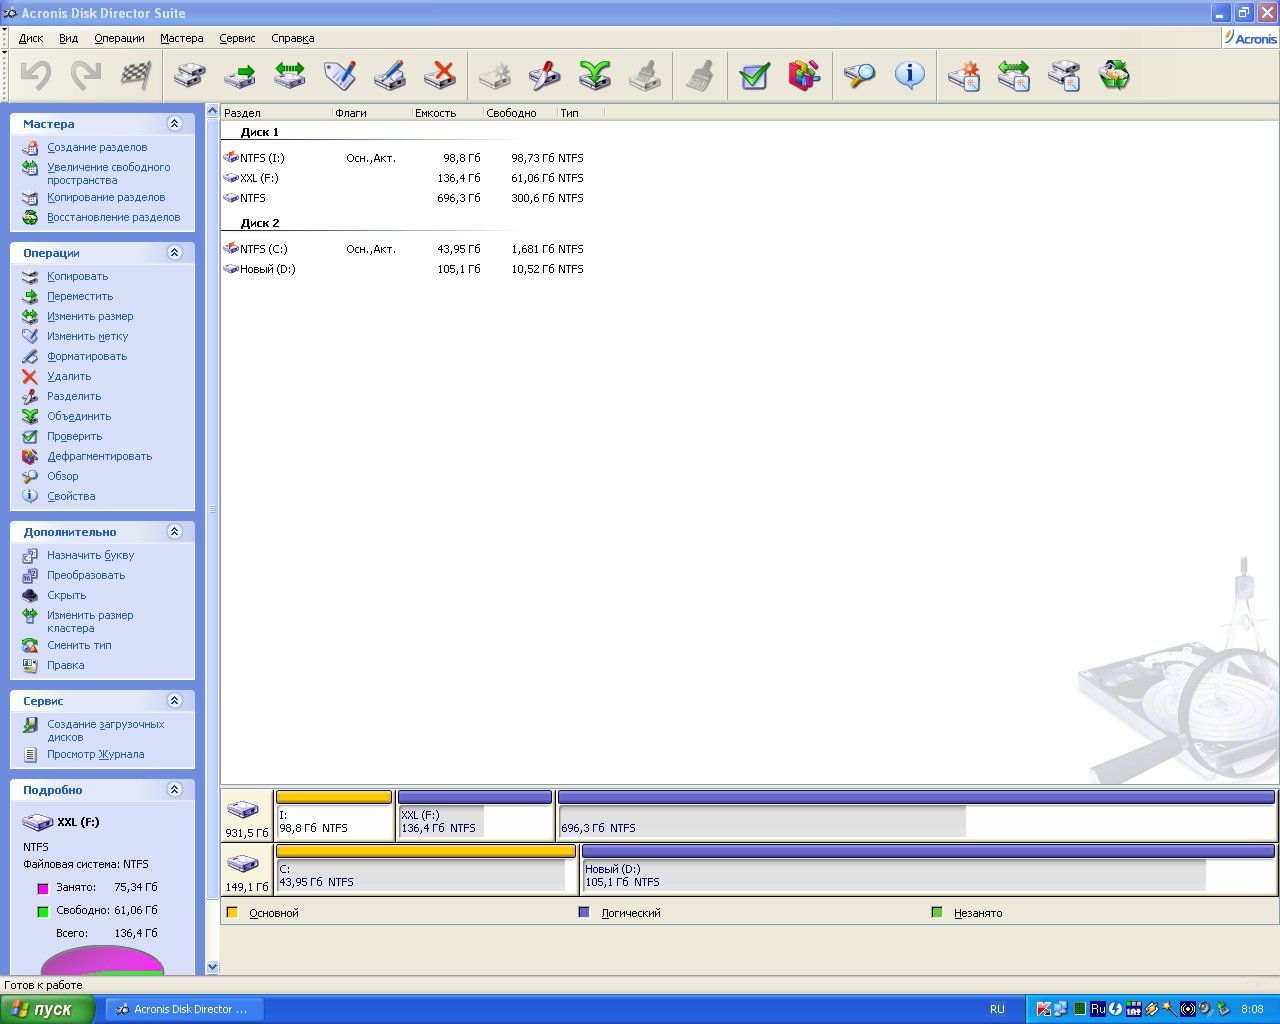The height and width of the screenshot is (1024, 1280).
Task: Select the 696,3 Гб NTFS block in disk map
Action: point(917,815)
